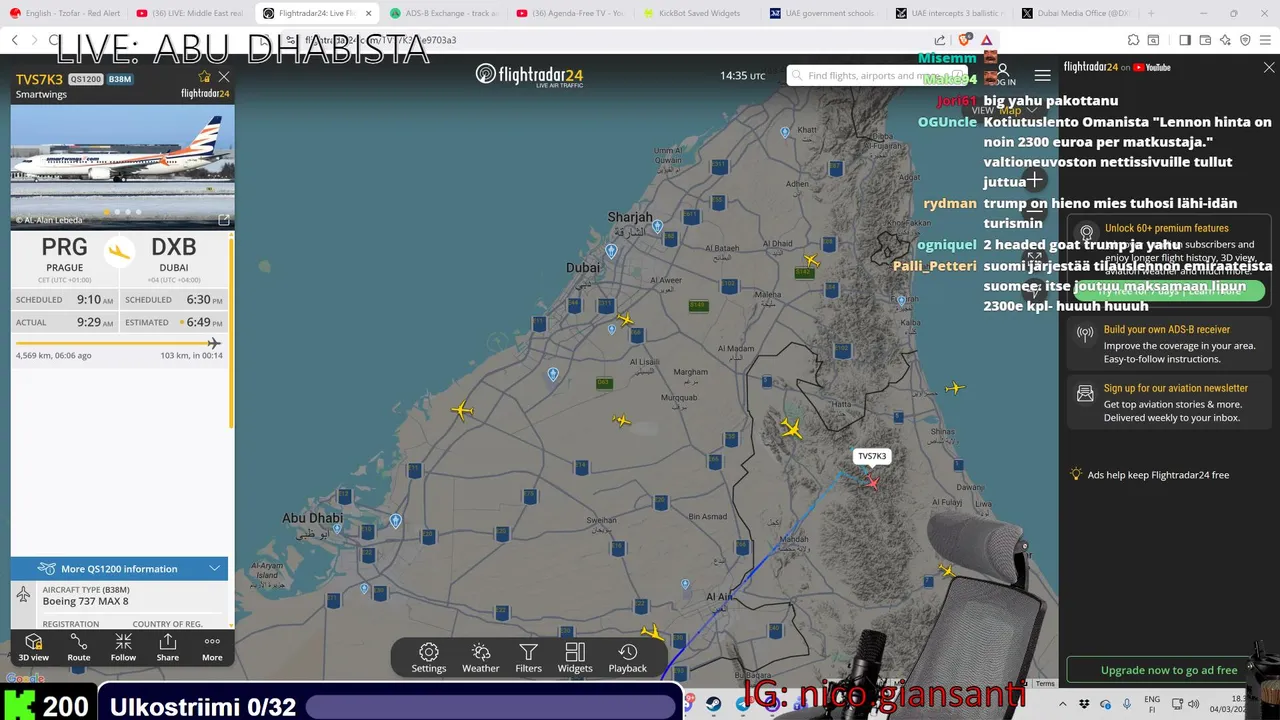The height and width of the screenshot is (720, 1280).
Task: Close the Flightradar24 browser tab
Action: point(368,13)
